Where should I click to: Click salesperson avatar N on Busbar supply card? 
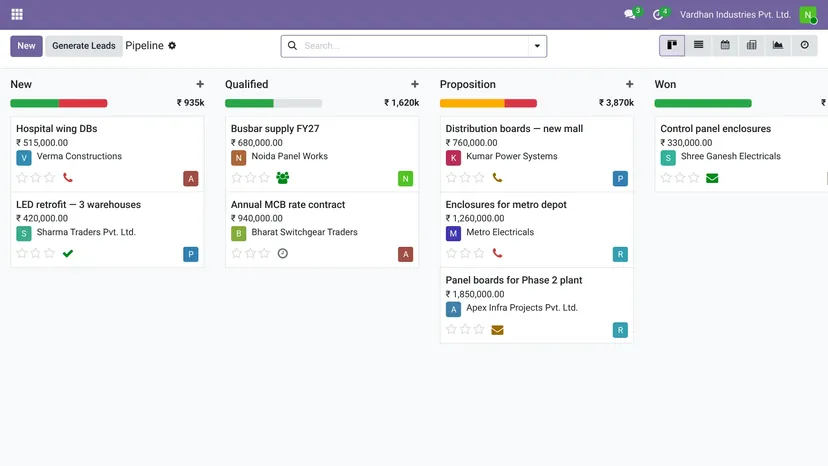pos(406,179)
